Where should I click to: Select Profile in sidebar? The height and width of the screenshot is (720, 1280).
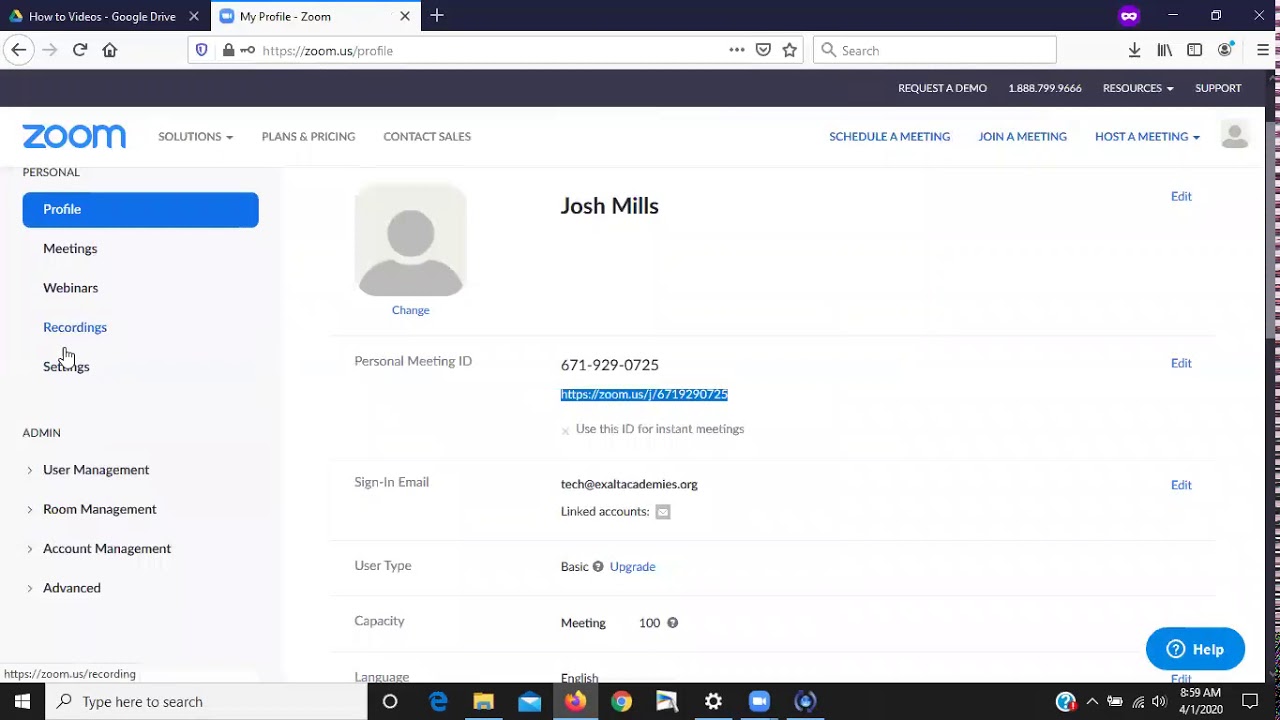pos(140,209)
